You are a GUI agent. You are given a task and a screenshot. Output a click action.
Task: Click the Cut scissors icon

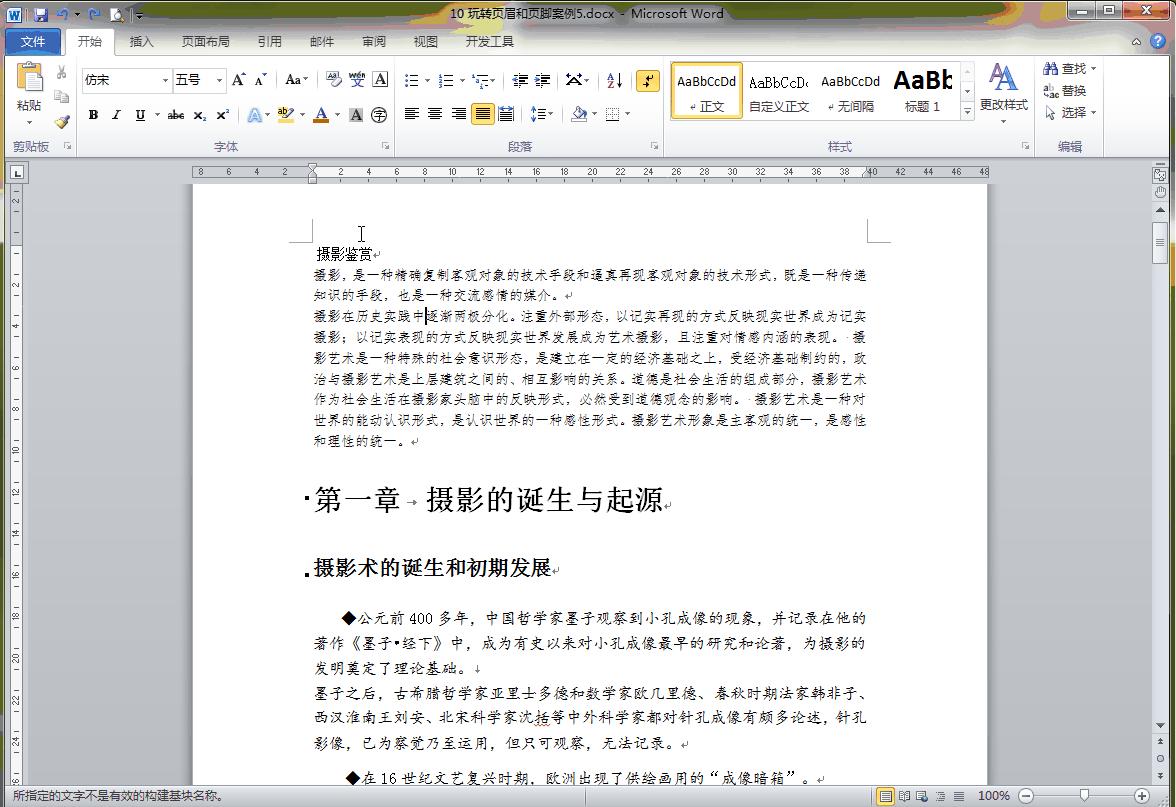(62, 72)
